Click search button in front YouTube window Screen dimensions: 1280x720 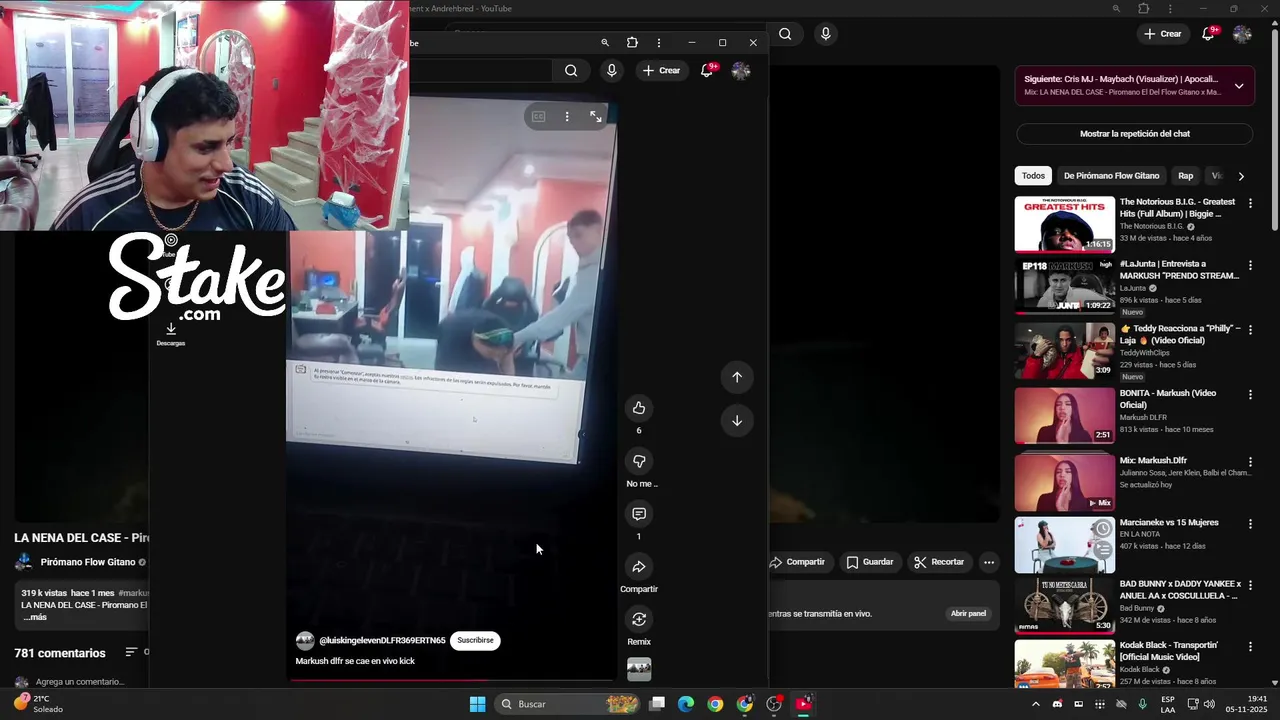[571, 71]
